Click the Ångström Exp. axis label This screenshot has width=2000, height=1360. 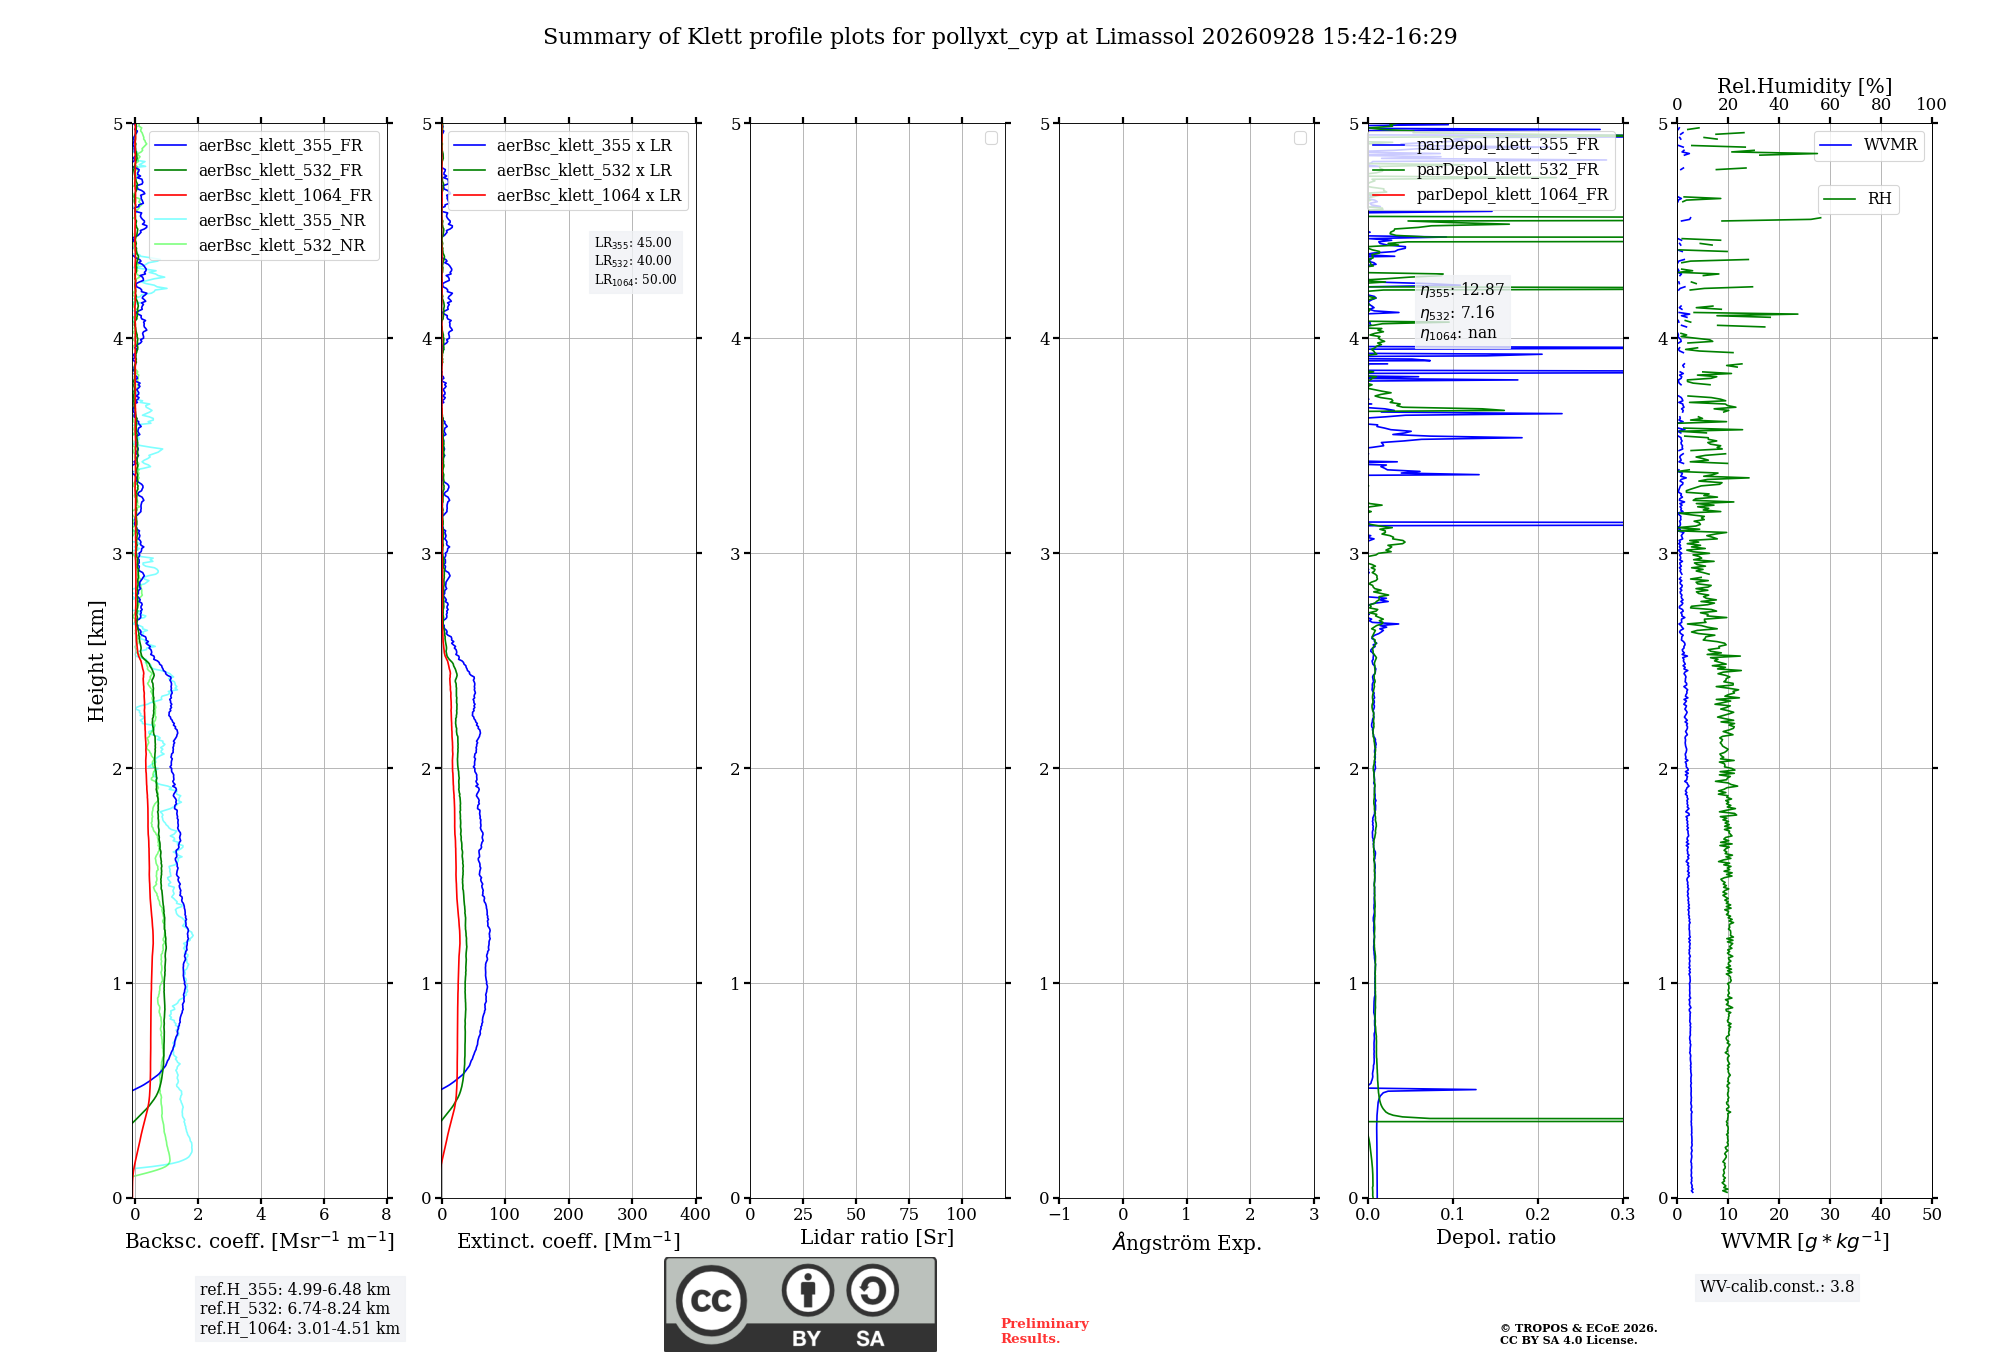point(1187,1242)
